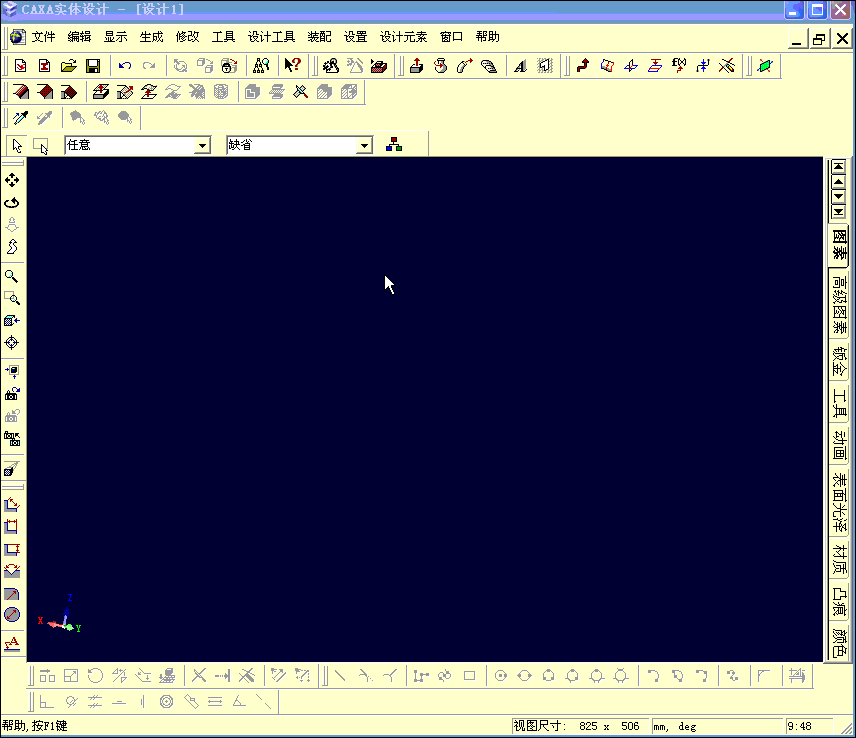Switch to the 工具 catalog tab
This screenshot has height=738, width=856.
tap(839, 403)
